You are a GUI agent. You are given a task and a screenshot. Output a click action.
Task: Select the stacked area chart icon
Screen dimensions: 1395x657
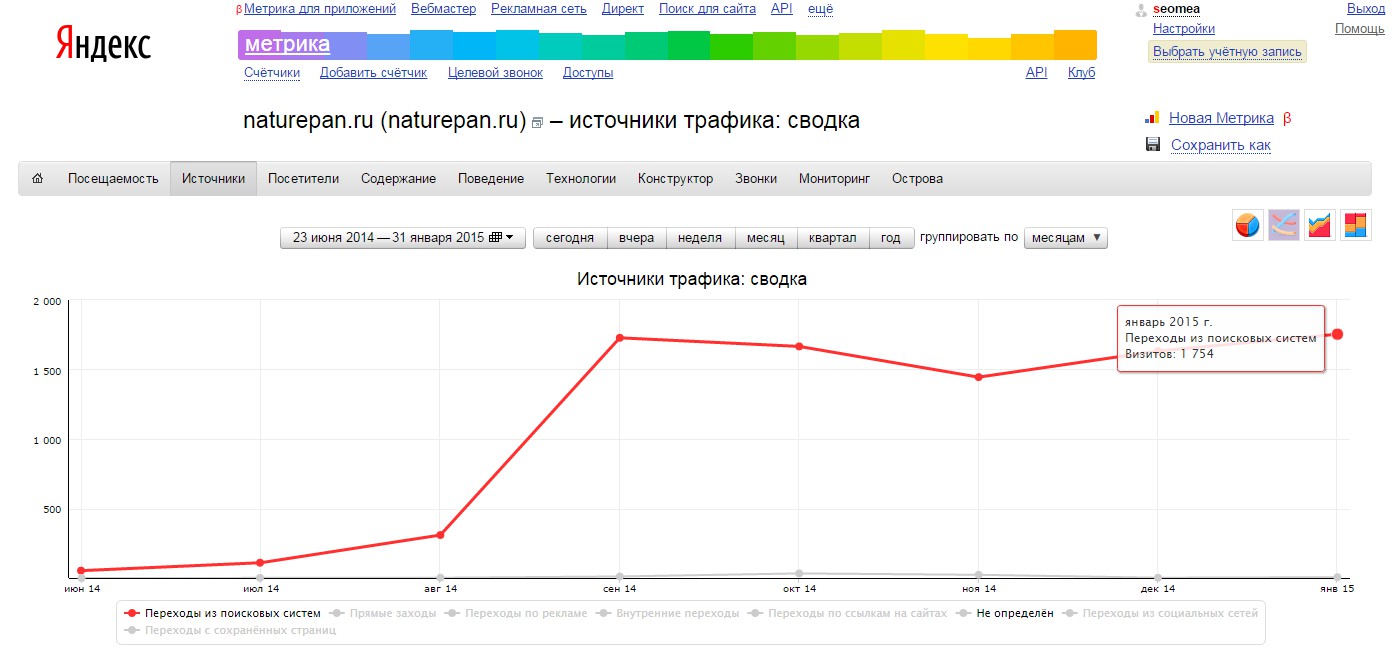point(1320,225)
